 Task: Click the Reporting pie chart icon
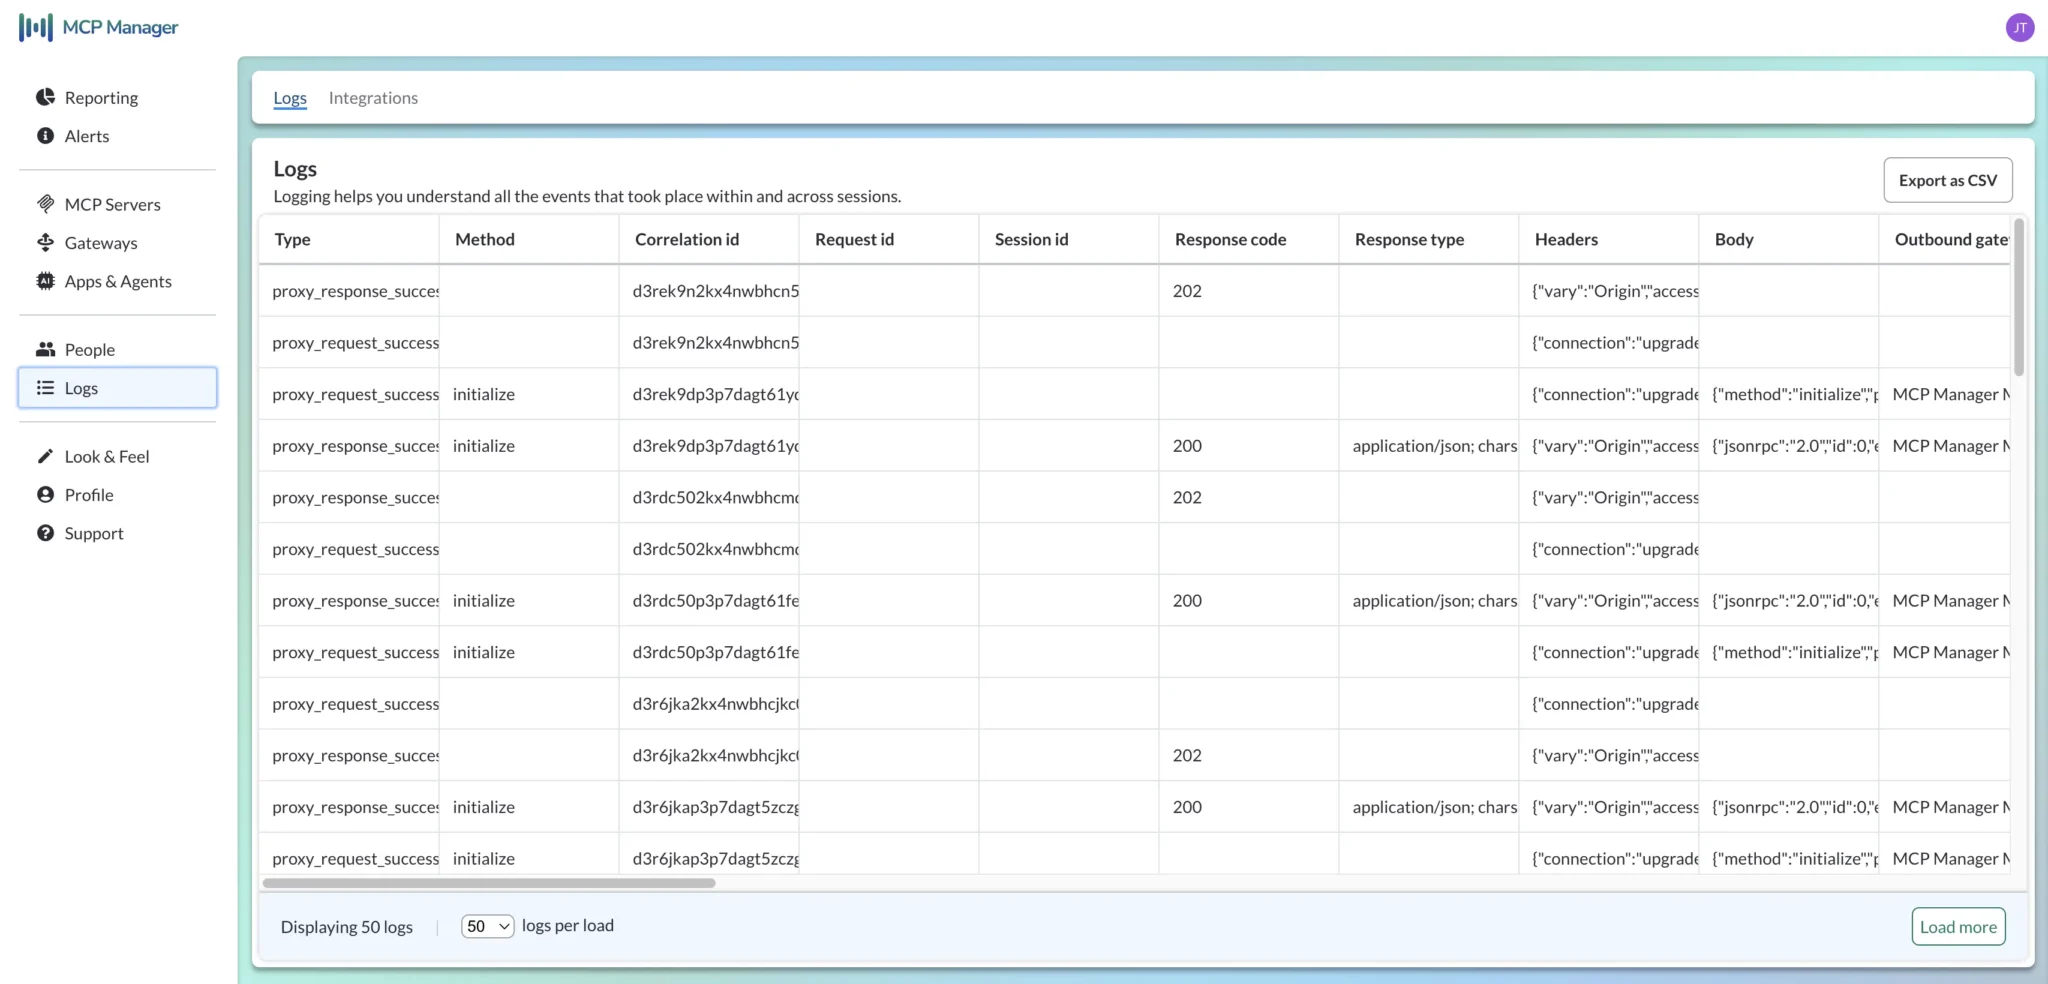pyautogui.click(x=45, y=97)
